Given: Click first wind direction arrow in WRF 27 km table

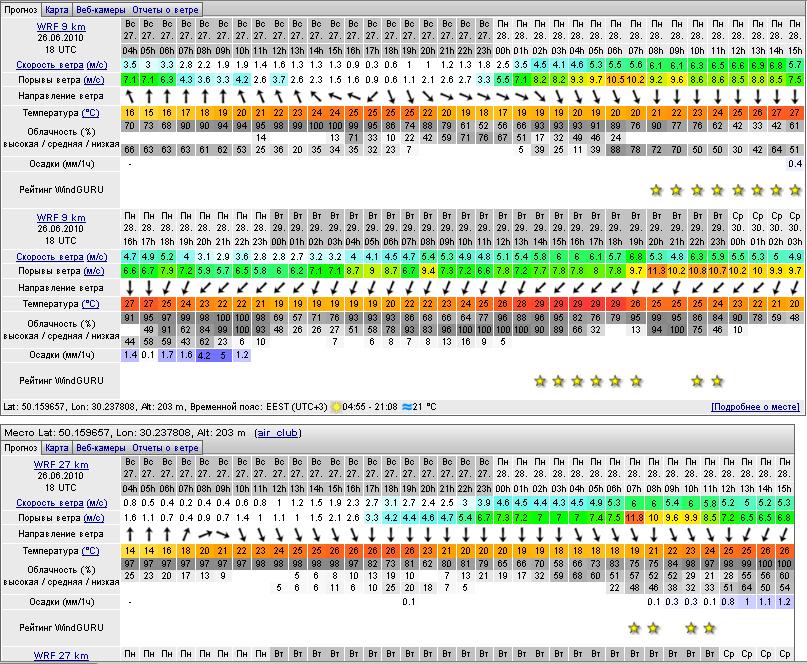Looking at the screenshot, I should pos(130,534).
